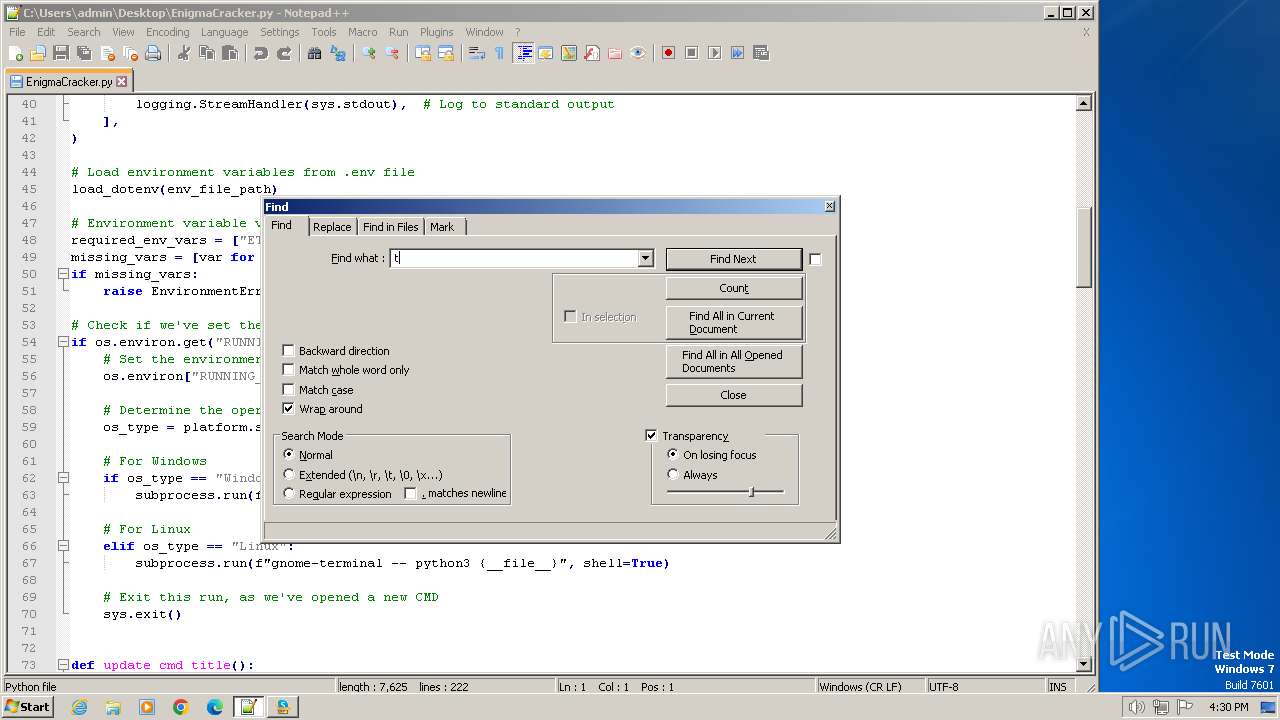Toggle the eye Monitoring icon
1280x720 pixels.
click(x=638, y=53)
